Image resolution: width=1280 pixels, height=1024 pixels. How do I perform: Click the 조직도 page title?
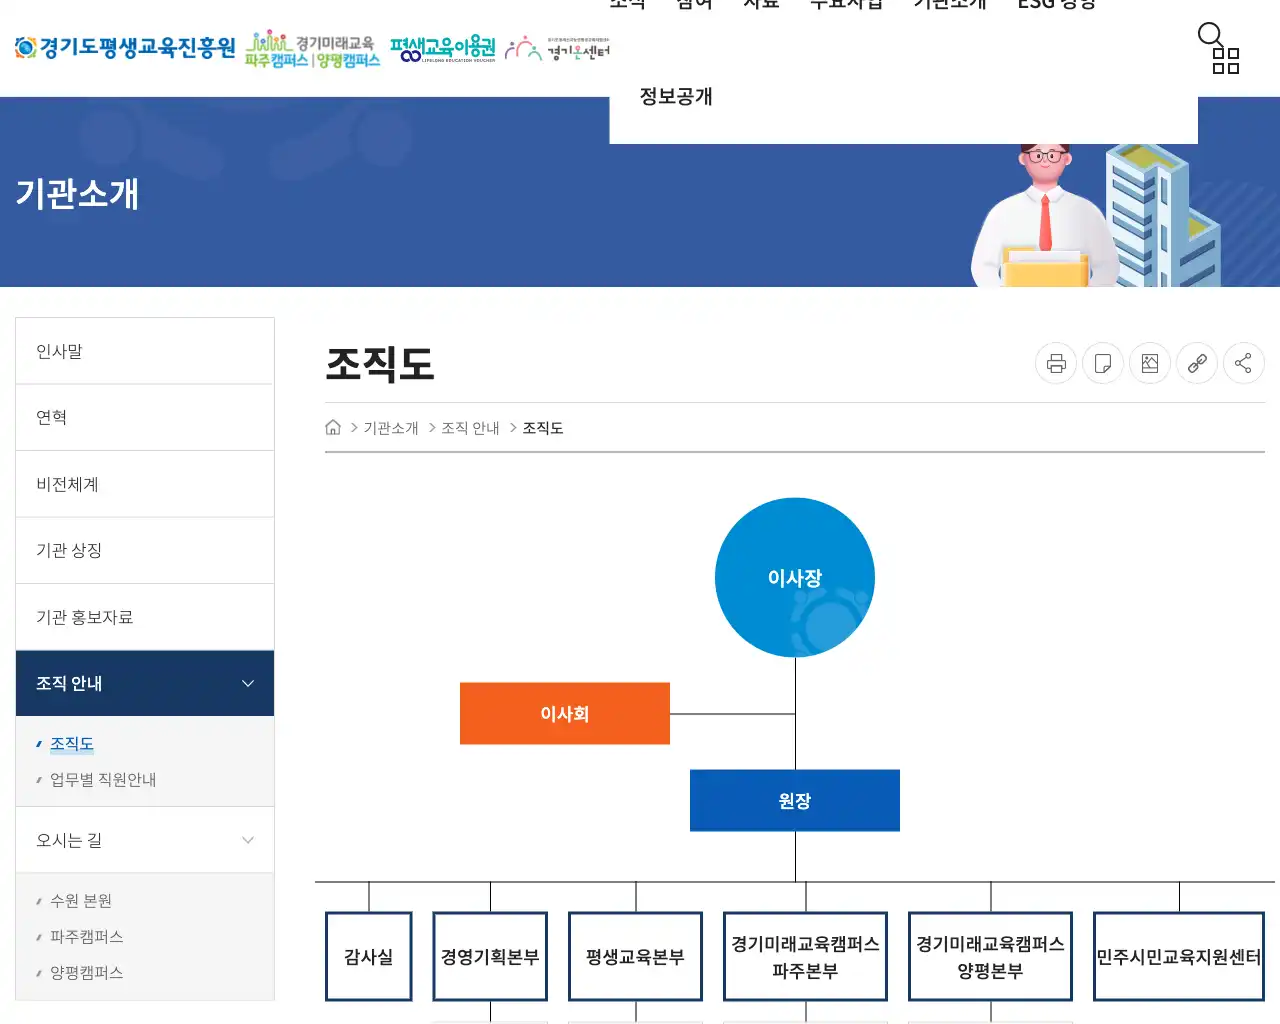click(x=380, y=364)
